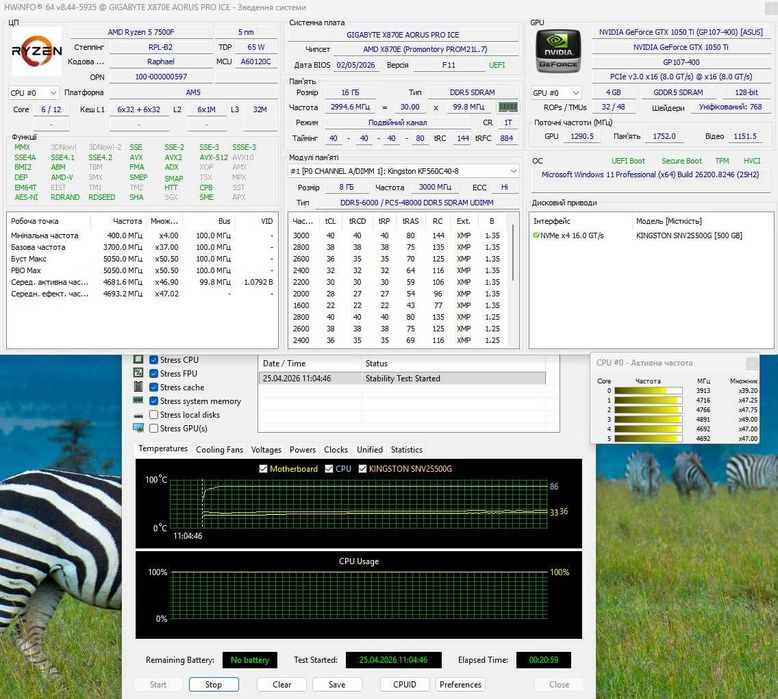Select the Буст Макс operating point row

point(142,258)
